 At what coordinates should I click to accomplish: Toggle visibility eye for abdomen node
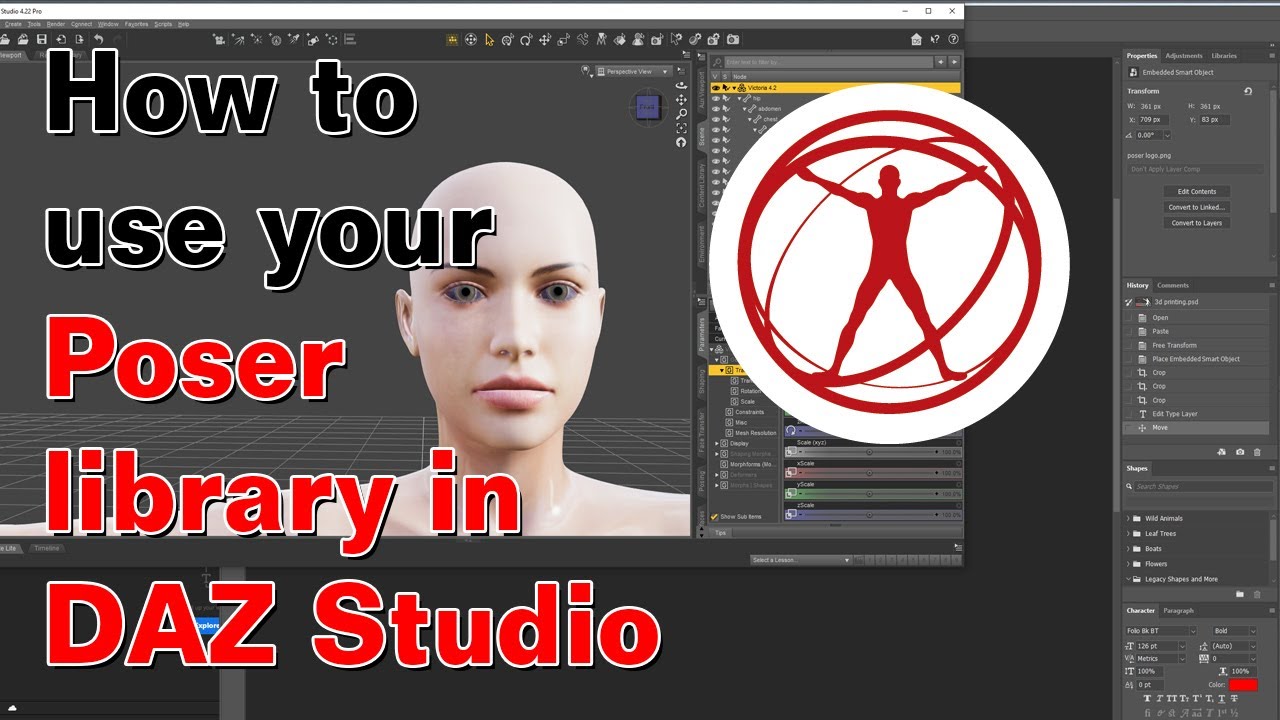pos(716,109)
